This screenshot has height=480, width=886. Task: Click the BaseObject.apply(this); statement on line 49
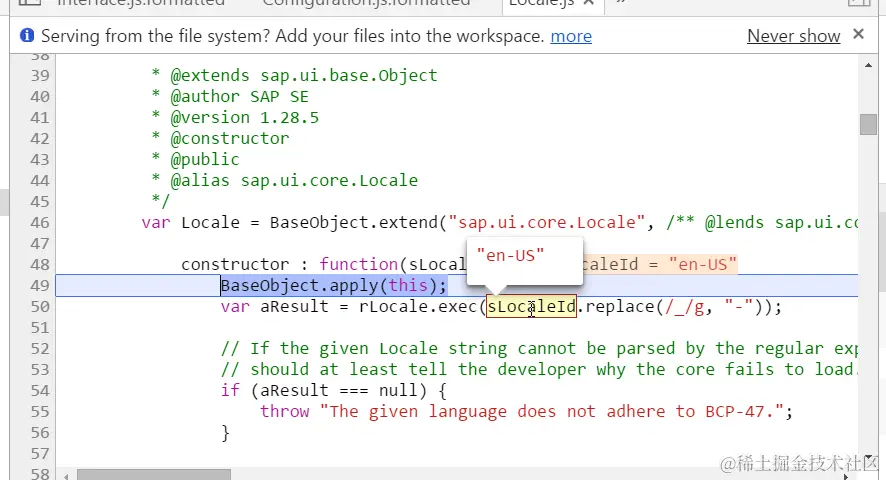point(333,286)
